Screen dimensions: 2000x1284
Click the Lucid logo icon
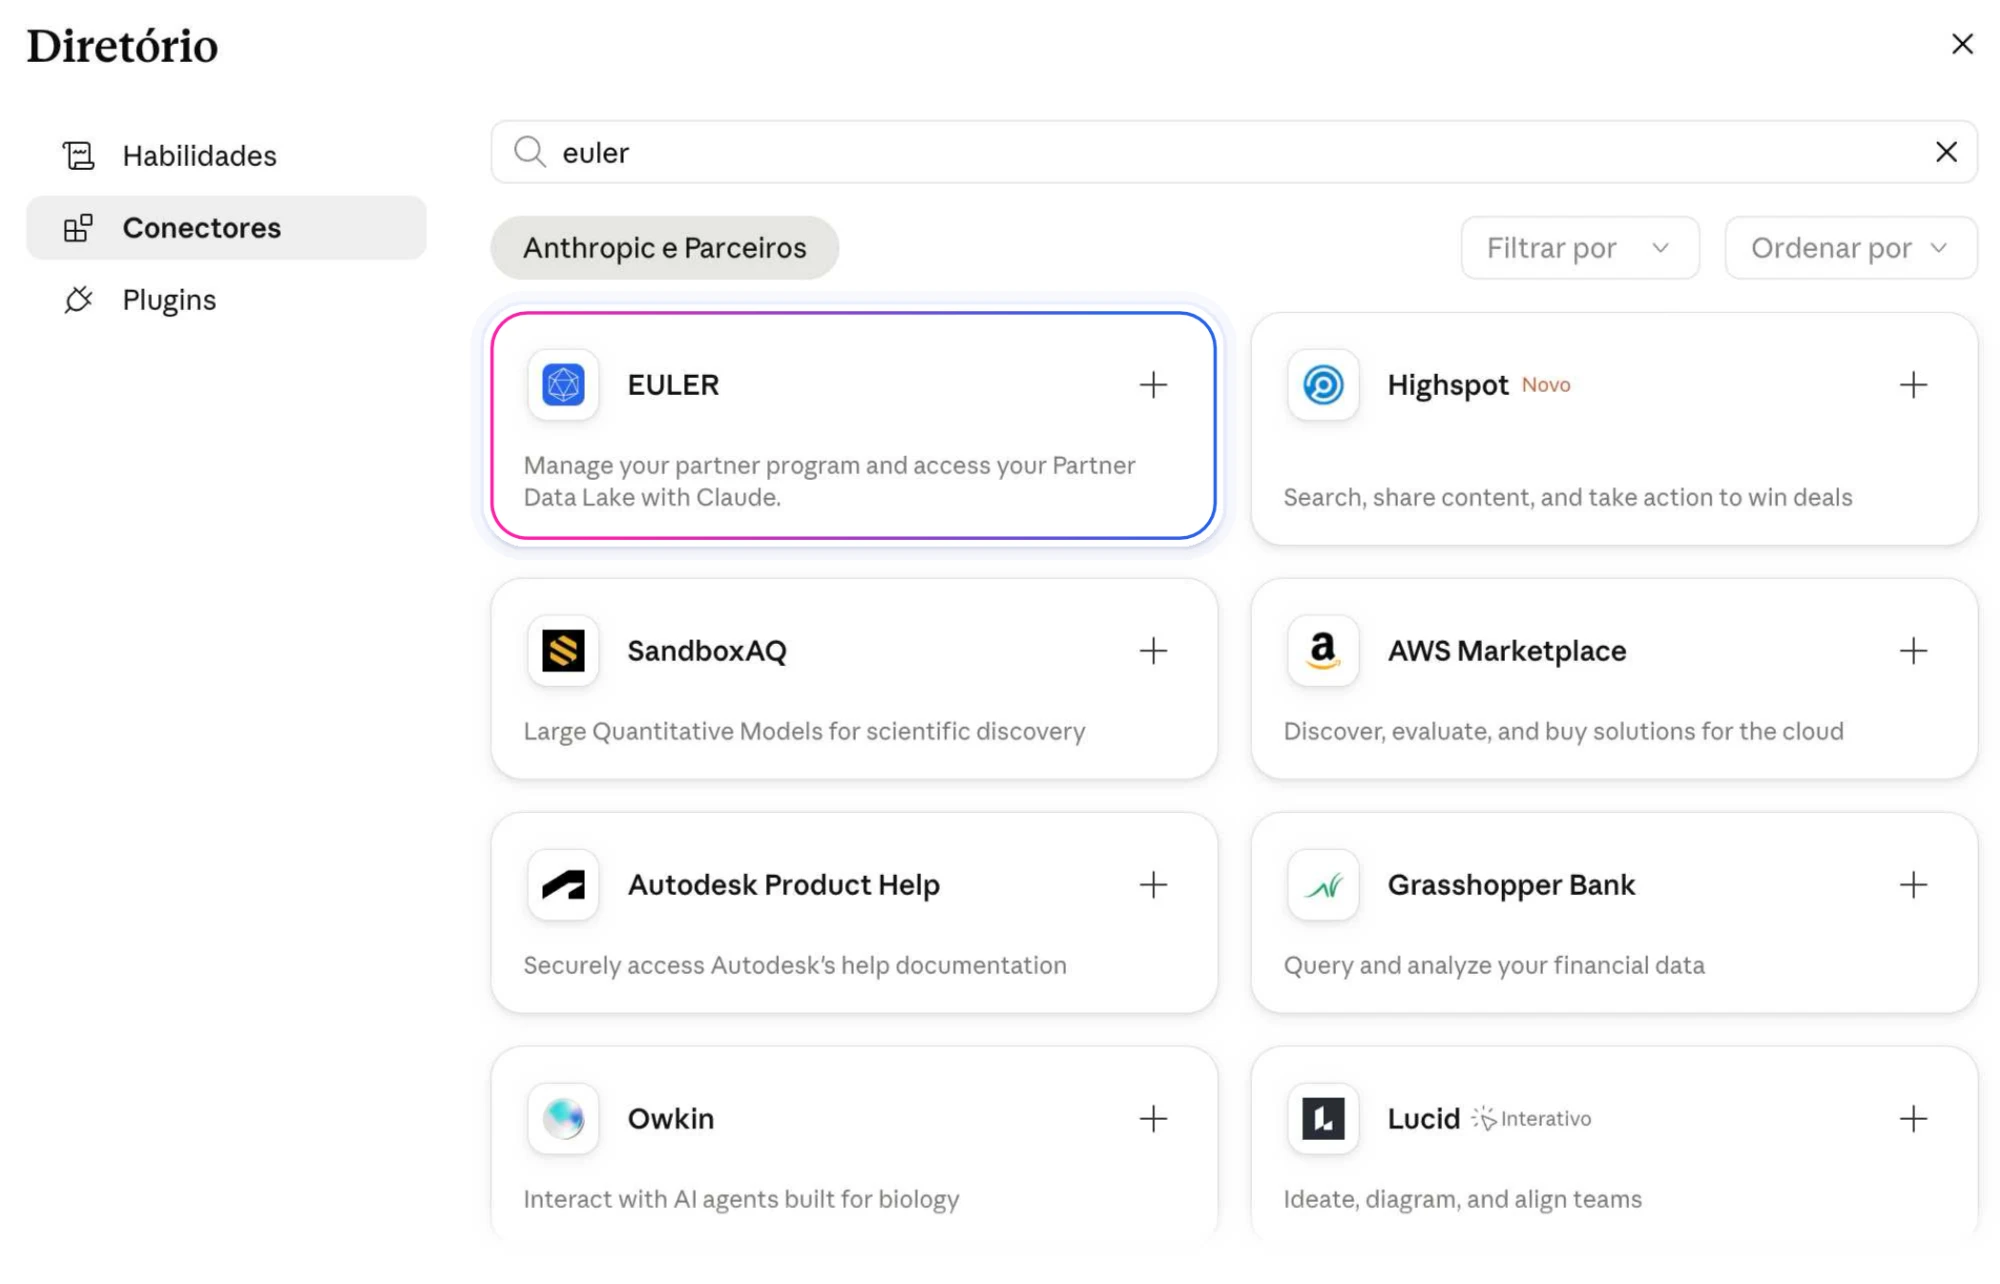(x=1323, y=1119)
